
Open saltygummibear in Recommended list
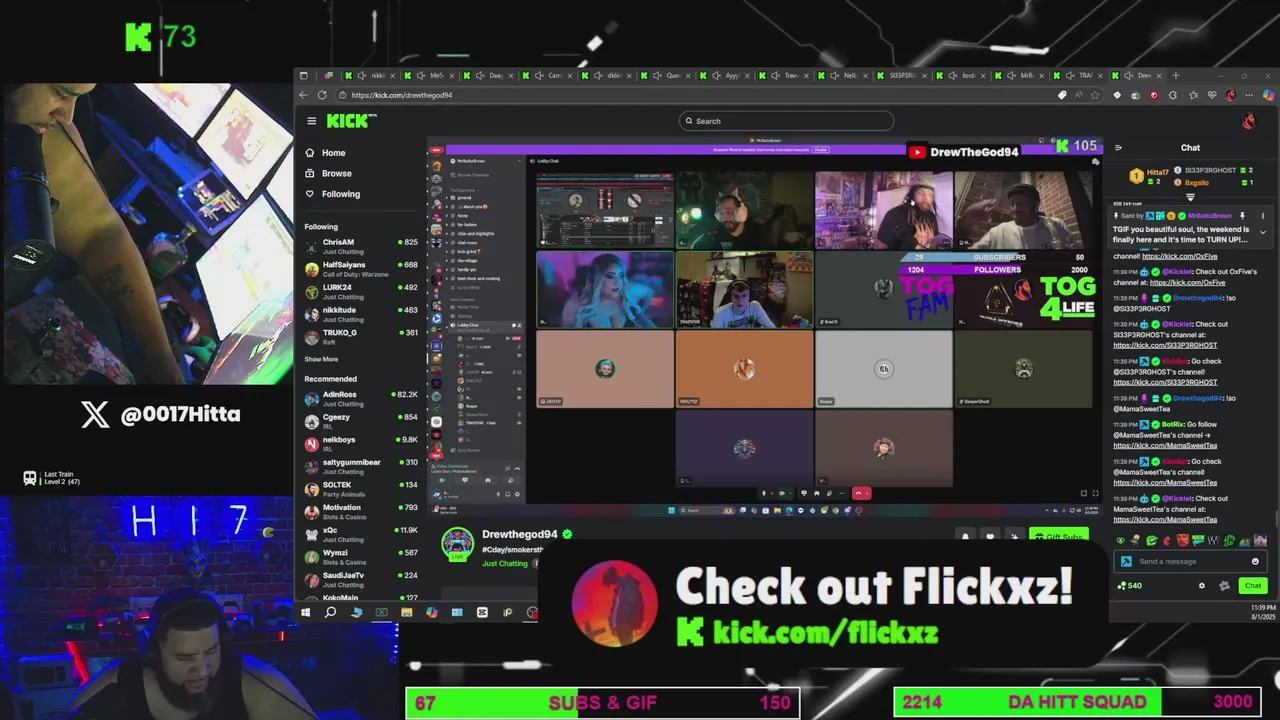coord(361,467)
